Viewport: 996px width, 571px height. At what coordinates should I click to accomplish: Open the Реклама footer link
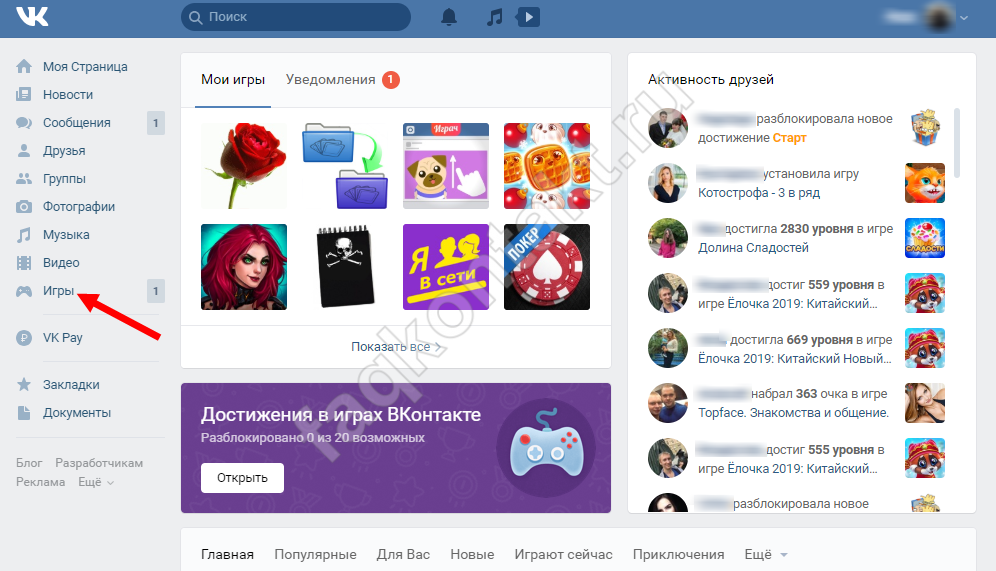click(x=41, y=482)
